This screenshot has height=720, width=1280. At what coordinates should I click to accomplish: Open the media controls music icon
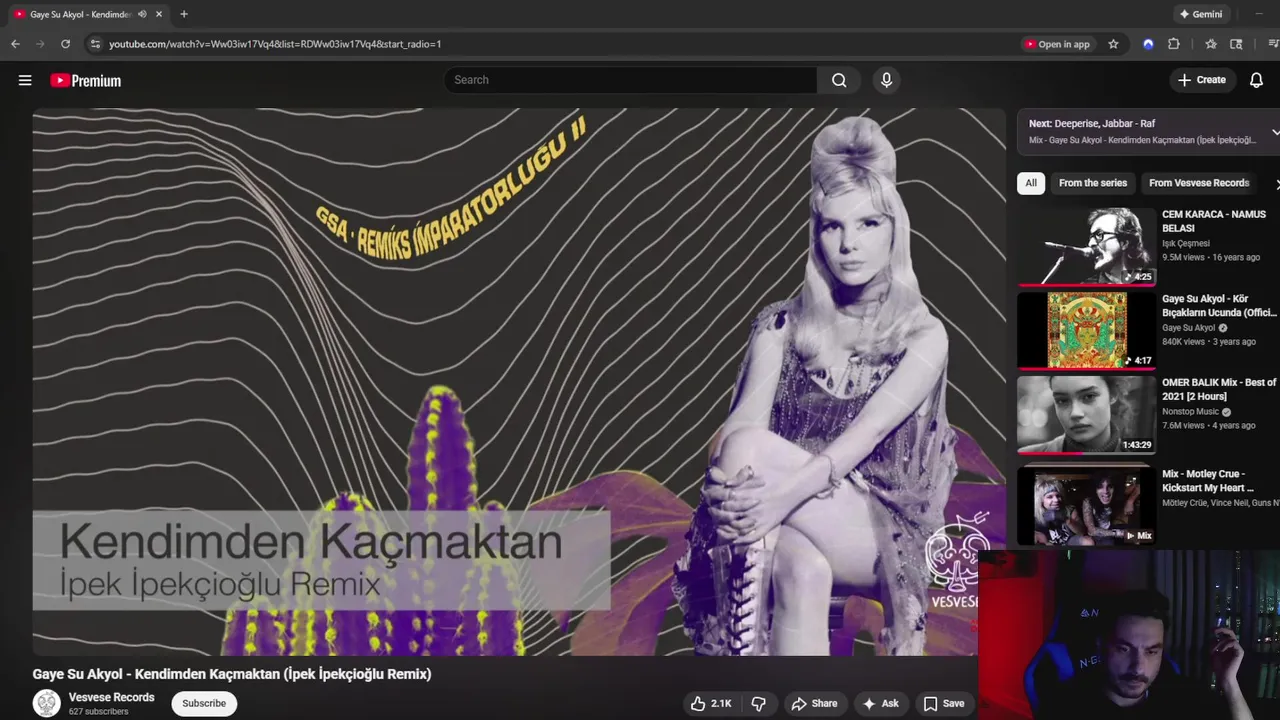pos(1272,44)
